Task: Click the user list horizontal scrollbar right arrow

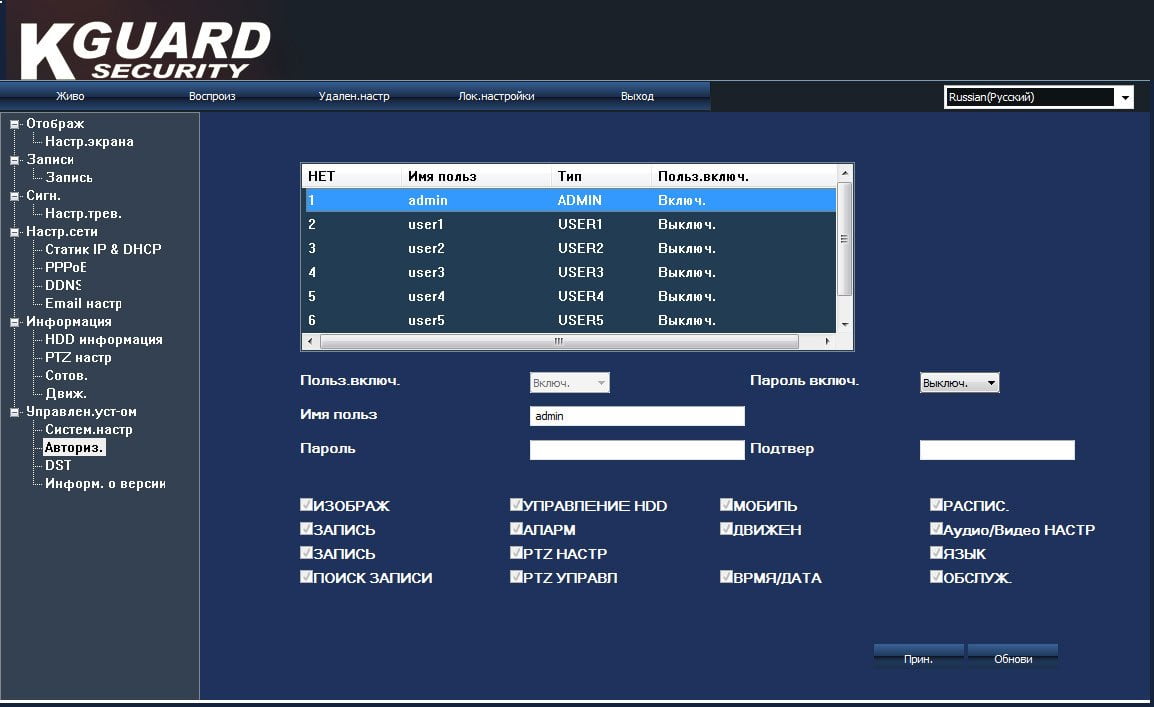Action: tap(827, 341)
